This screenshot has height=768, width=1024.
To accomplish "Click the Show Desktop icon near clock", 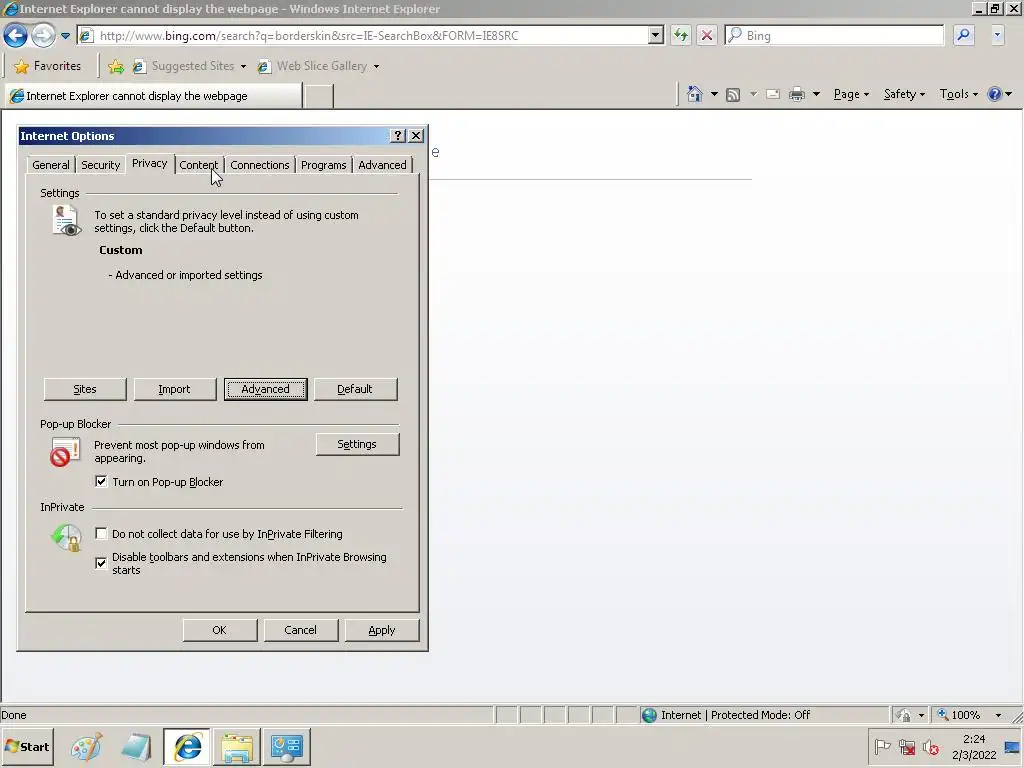I will tap(1013, 747).
